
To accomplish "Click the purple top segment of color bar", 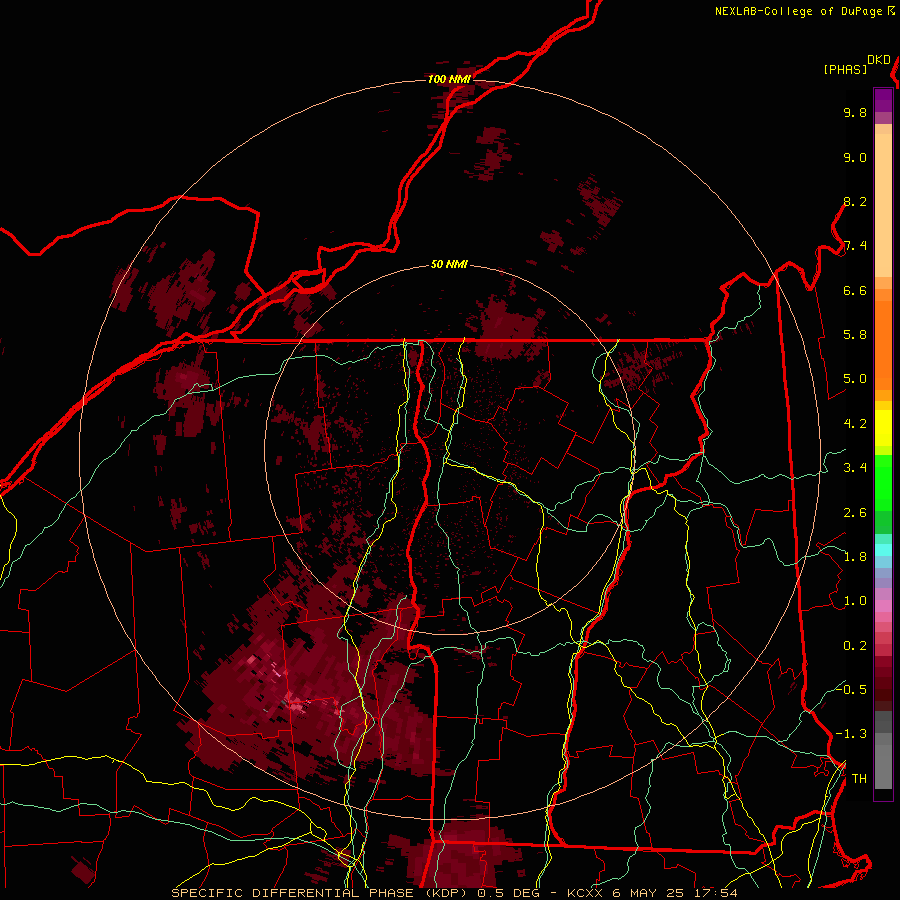I will [x=883, y=100].
